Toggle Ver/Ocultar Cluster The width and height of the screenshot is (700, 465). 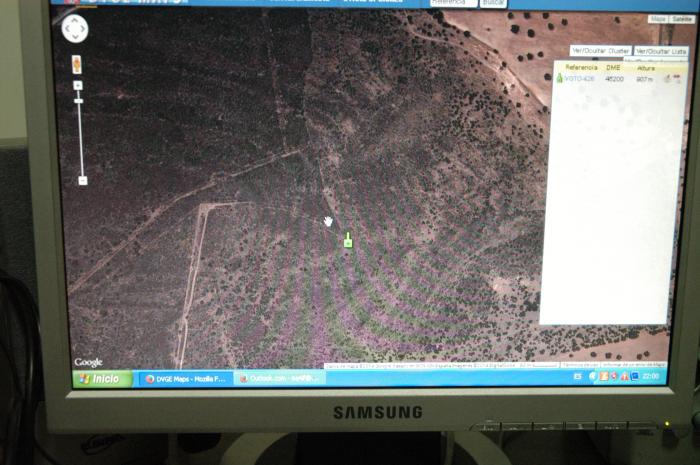click(600, 51)
